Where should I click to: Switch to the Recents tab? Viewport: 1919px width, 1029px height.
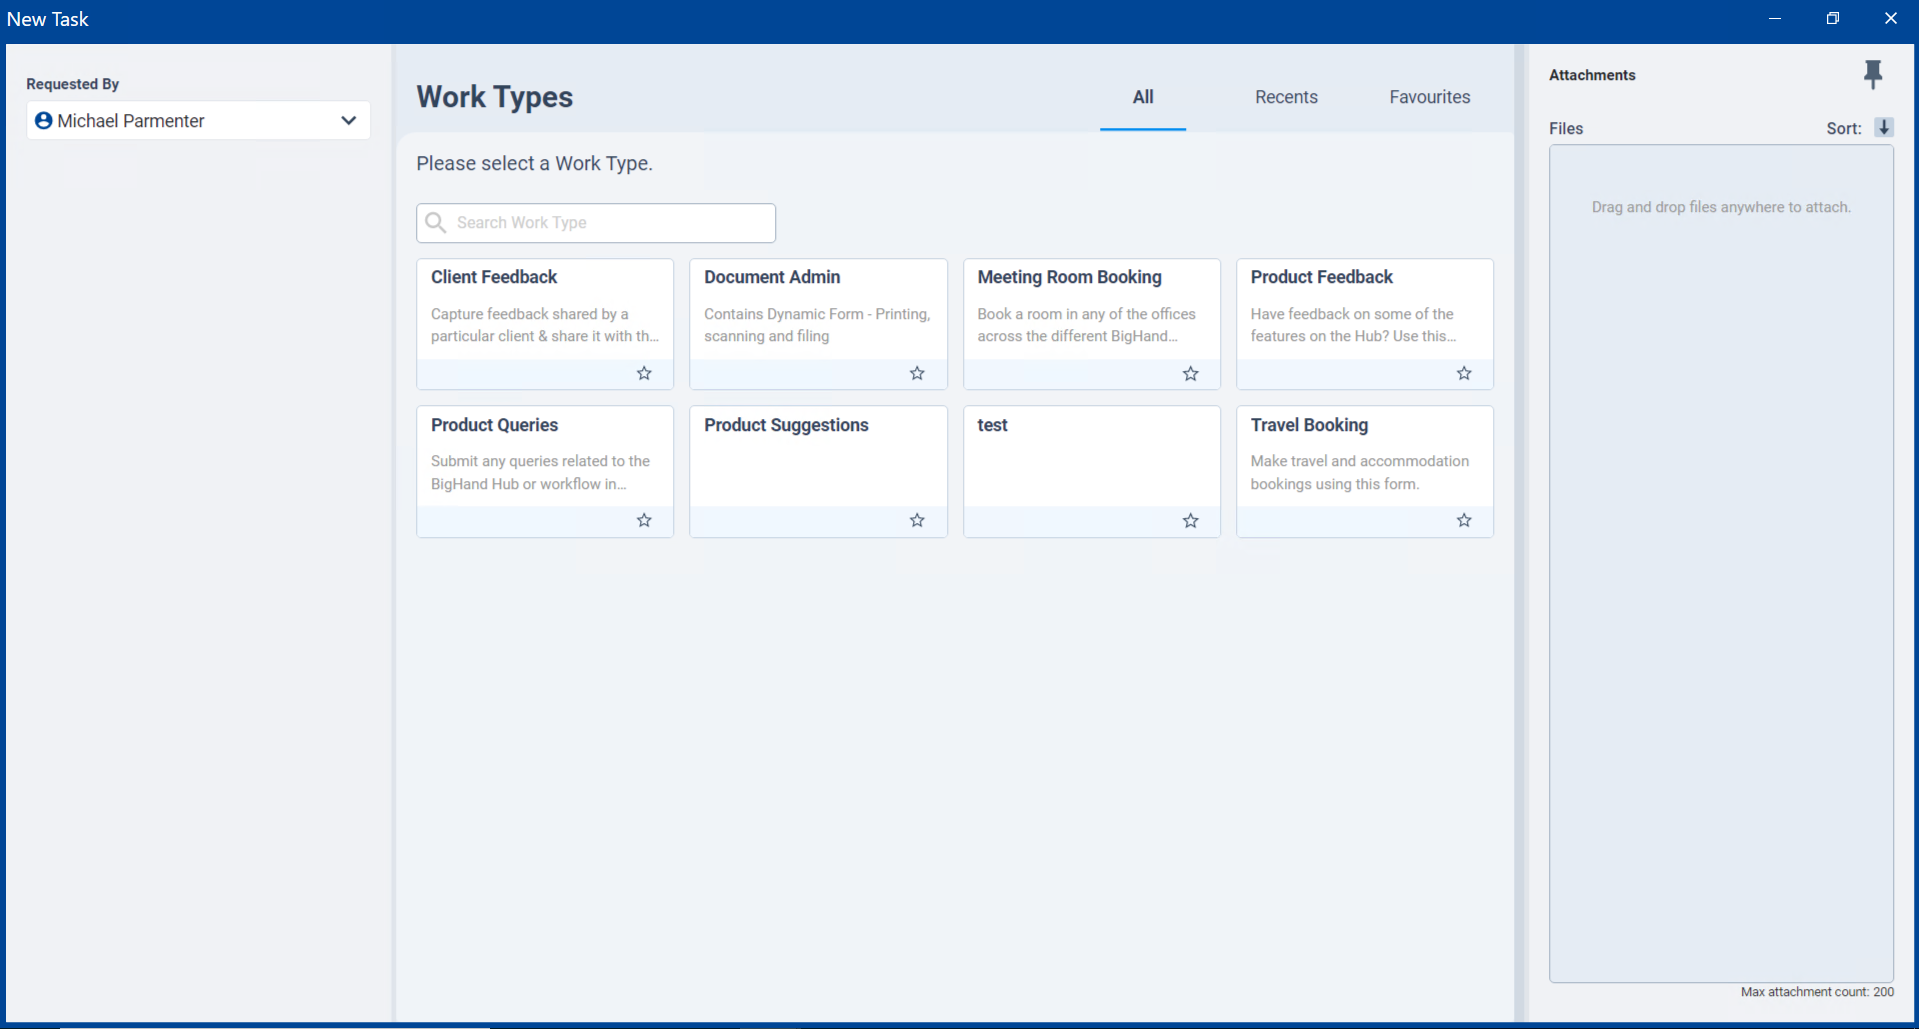click(1286, 97)
